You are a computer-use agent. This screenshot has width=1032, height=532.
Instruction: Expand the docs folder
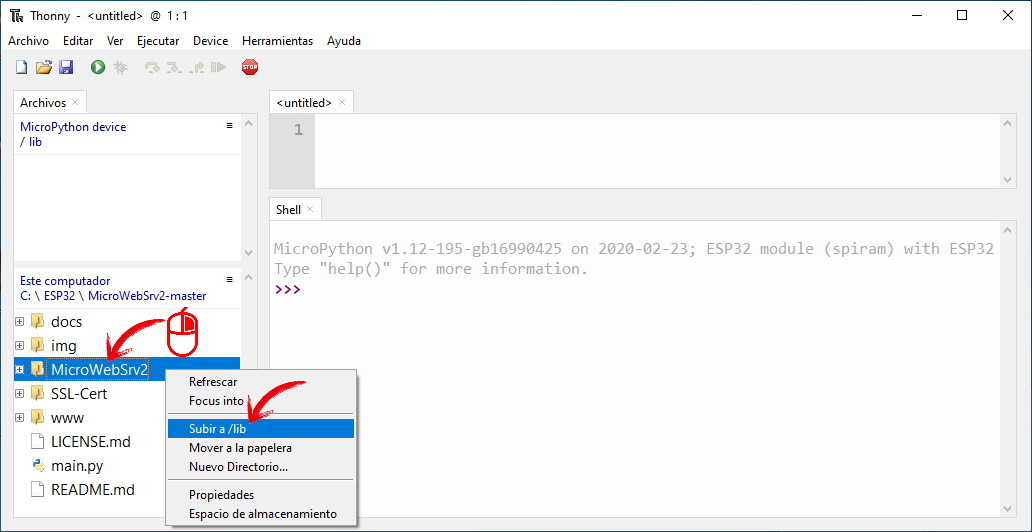pyautogui.click(x=20, y=322)
